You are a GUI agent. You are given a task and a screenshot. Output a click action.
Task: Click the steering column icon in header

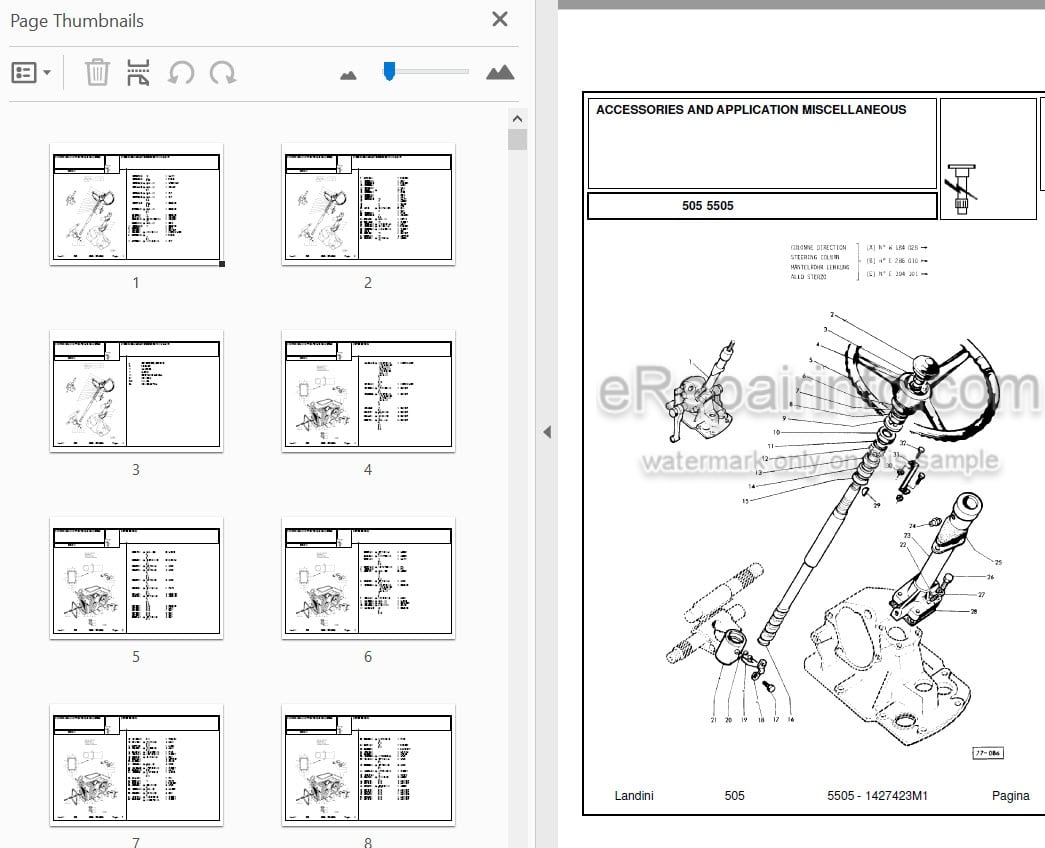point(962,189)
